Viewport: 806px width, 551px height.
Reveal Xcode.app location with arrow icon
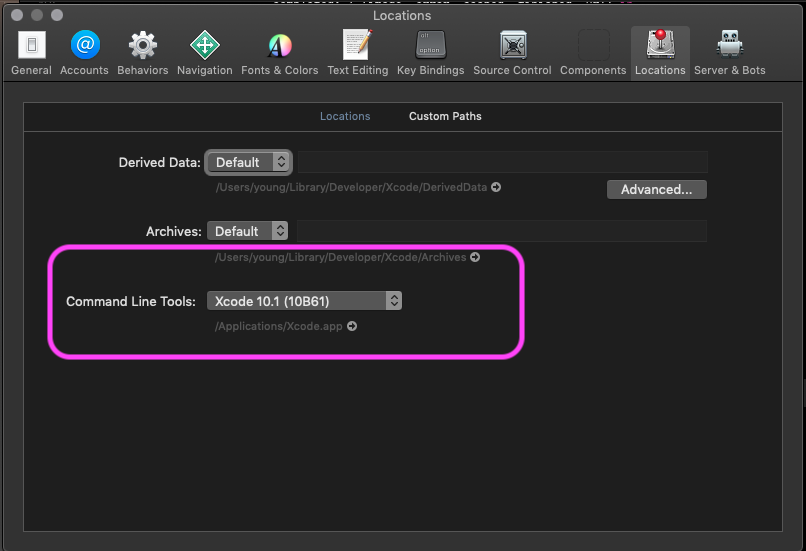click(352, 326)
